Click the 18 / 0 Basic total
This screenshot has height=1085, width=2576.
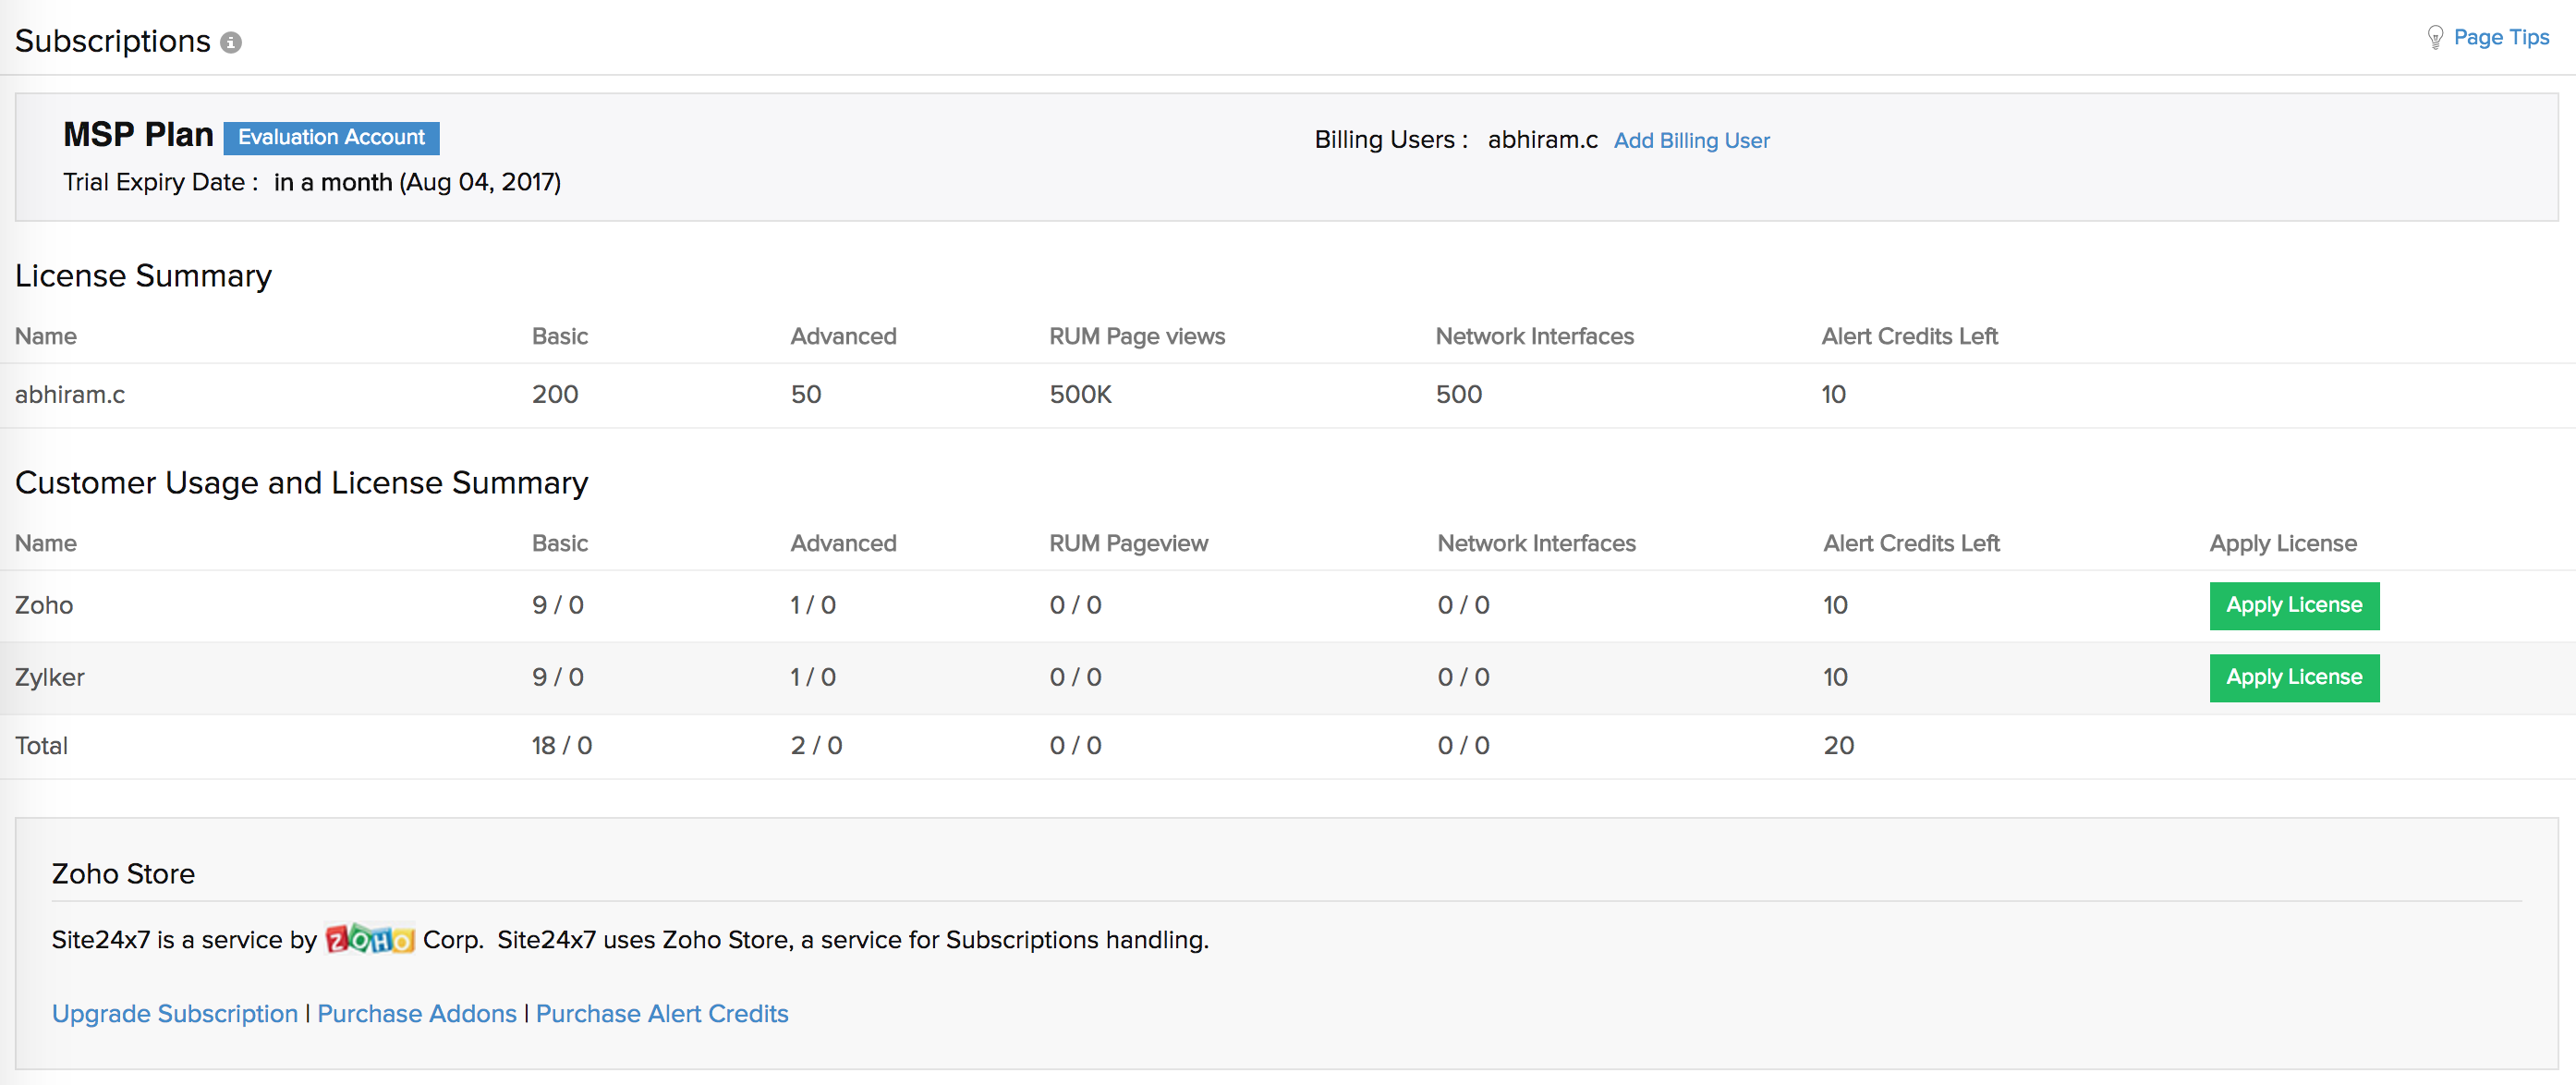[x=562, y=745]
